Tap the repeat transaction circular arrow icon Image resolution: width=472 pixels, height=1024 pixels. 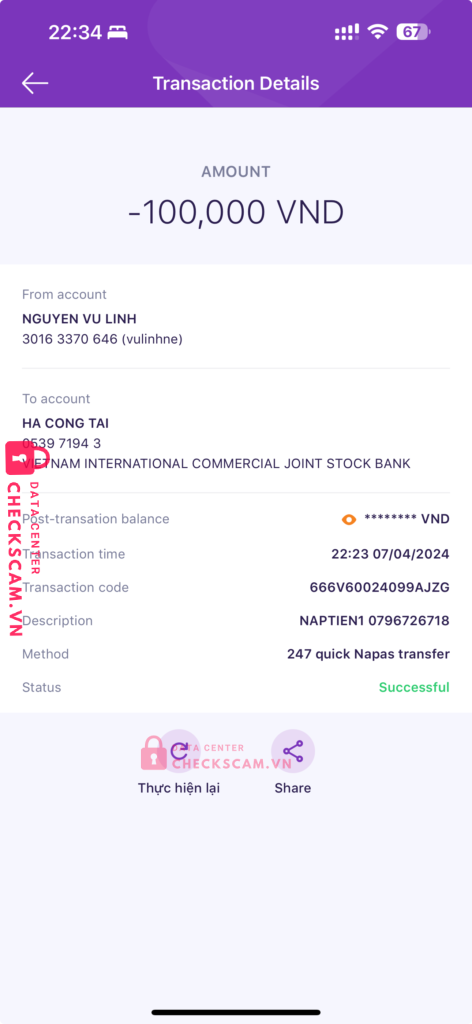tap(180, 751)
